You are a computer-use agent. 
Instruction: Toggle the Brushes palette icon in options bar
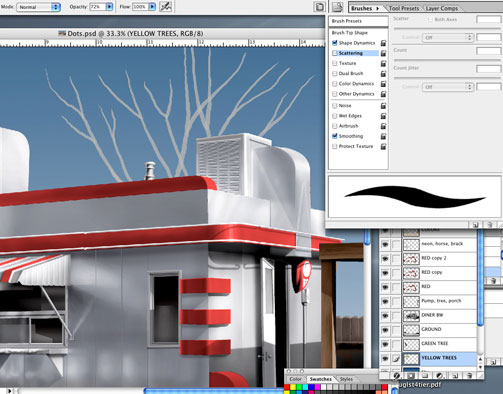point(319,7)
